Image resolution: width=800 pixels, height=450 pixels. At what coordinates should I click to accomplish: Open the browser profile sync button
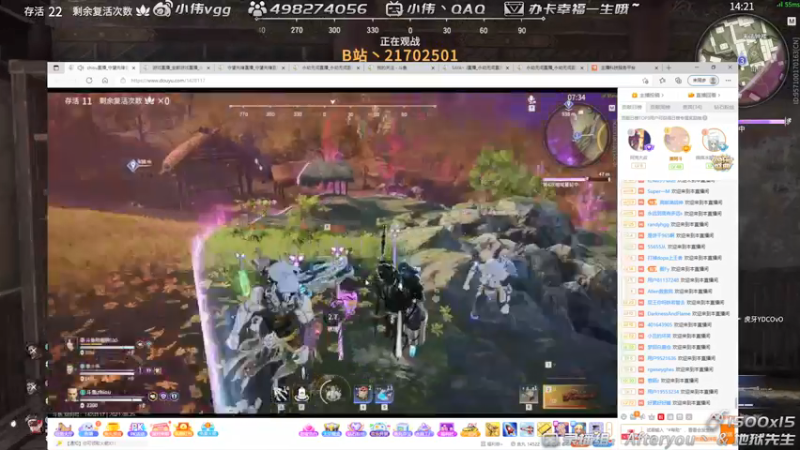[x=703, y=81]
